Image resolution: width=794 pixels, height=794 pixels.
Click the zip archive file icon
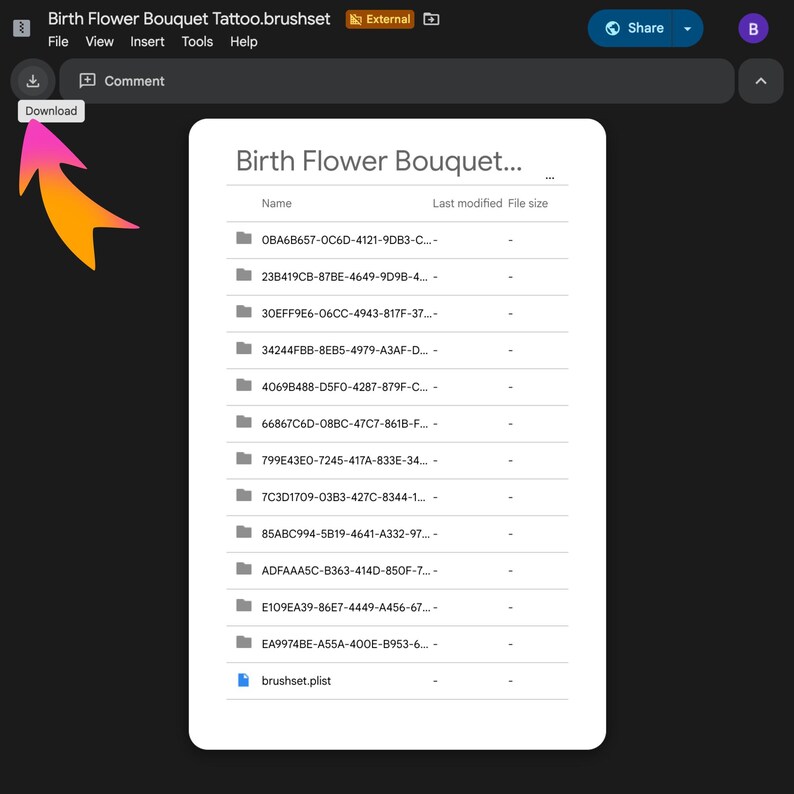point(21,28)
